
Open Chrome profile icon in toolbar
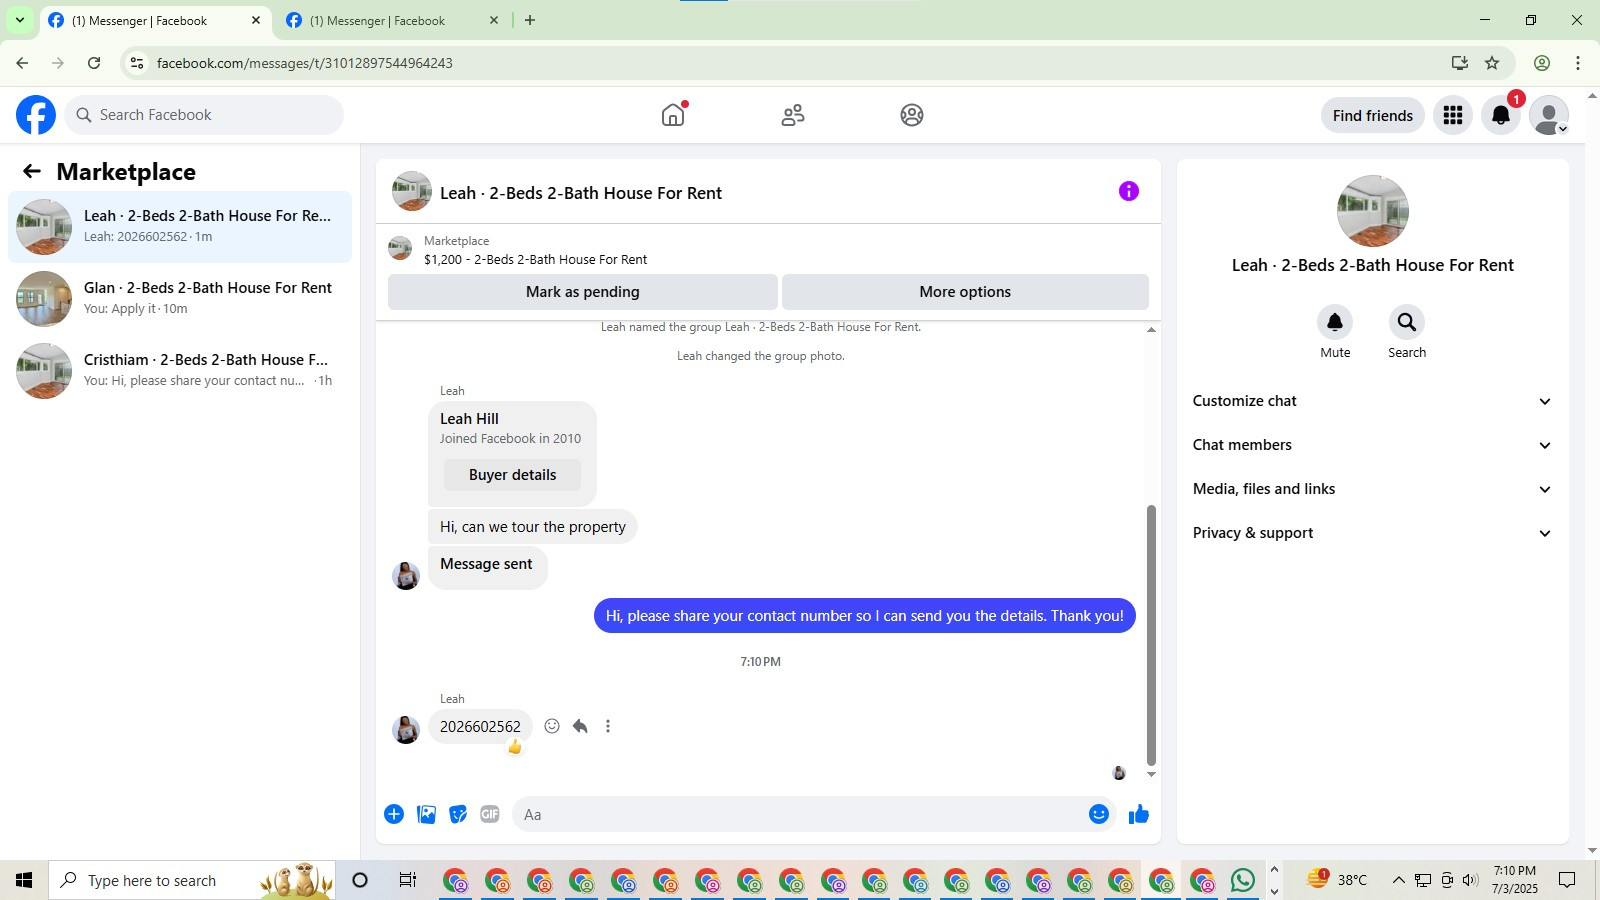pos(1542,63)
